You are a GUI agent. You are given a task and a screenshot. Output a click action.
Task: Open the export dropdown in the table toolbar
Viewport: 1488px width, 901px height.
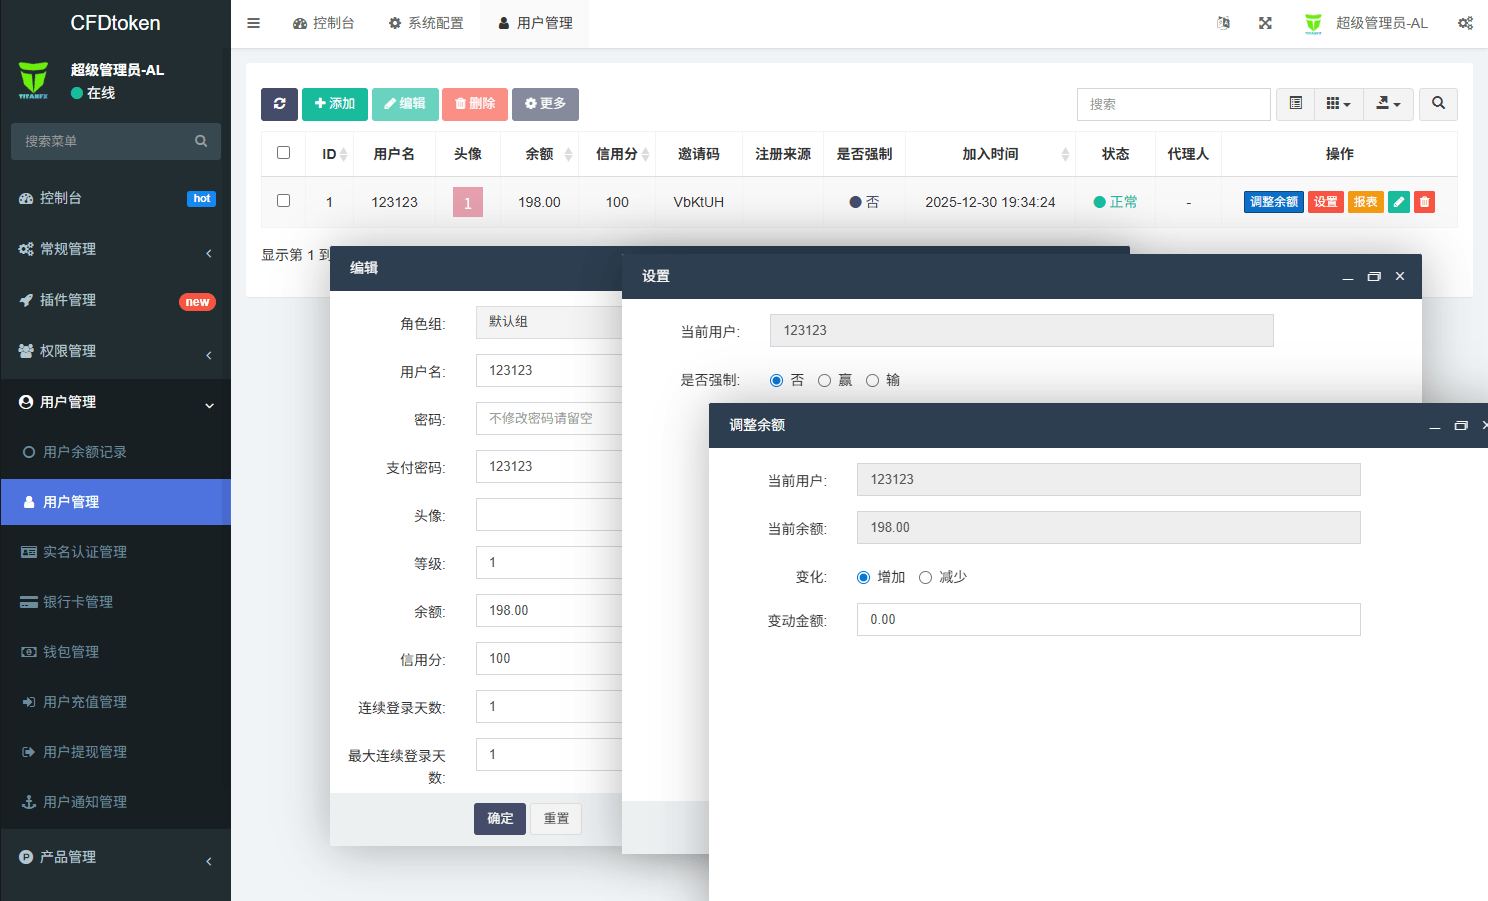[1388, 104]
